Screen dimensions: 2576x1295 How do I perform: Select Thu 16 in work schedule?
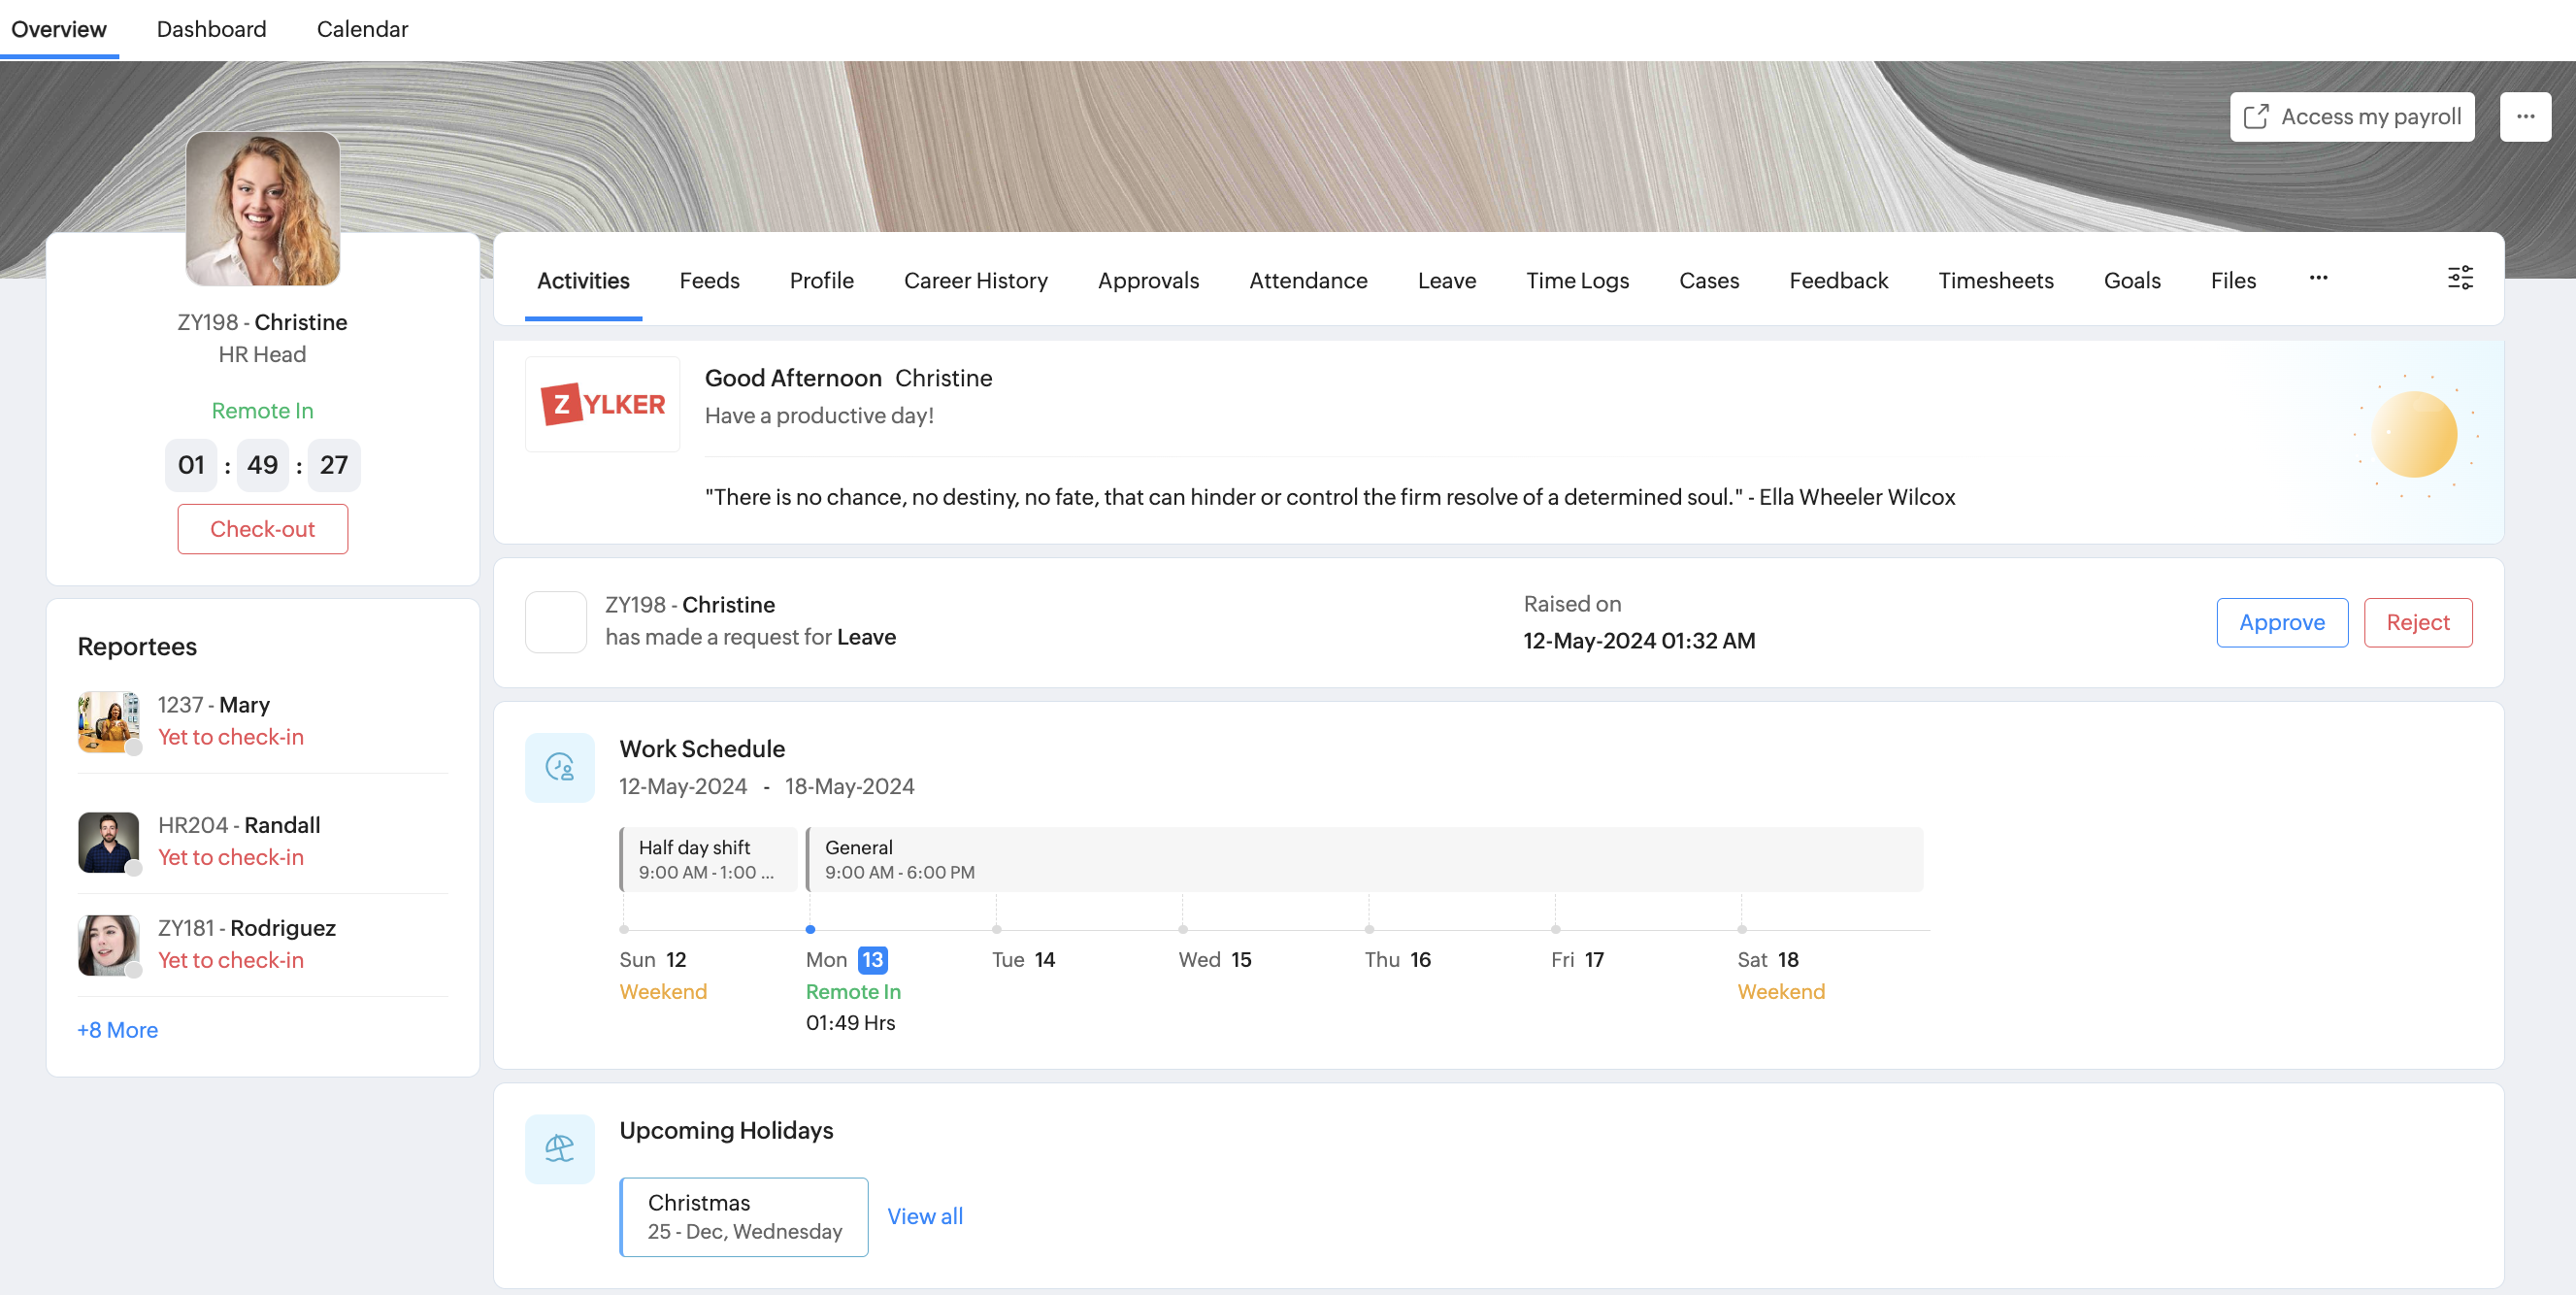[x=1397, y=960]
